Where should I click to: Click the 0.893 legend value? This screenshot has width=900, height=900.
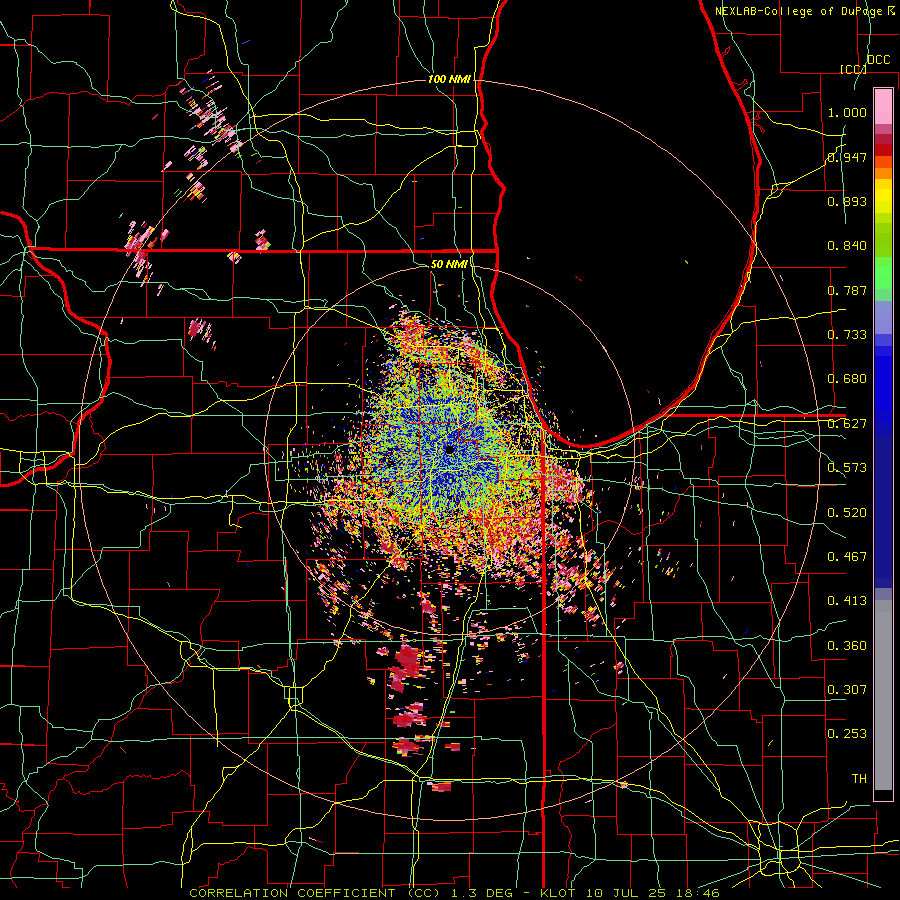point(847,201)
